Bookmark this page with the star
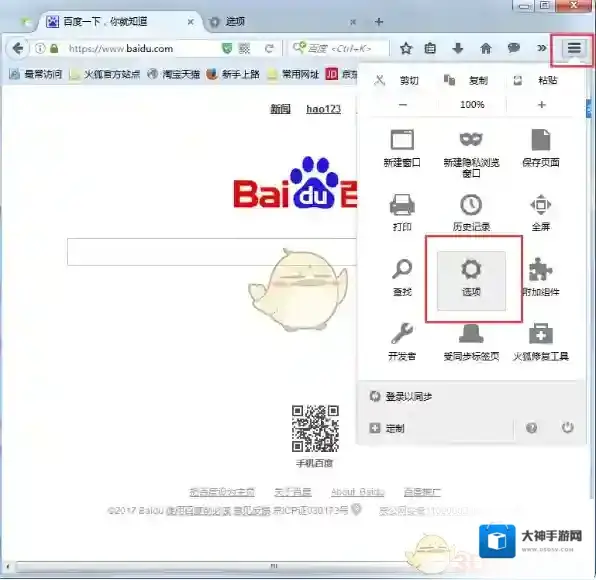This screenshot has width=596, height=580. coord(406,48)
